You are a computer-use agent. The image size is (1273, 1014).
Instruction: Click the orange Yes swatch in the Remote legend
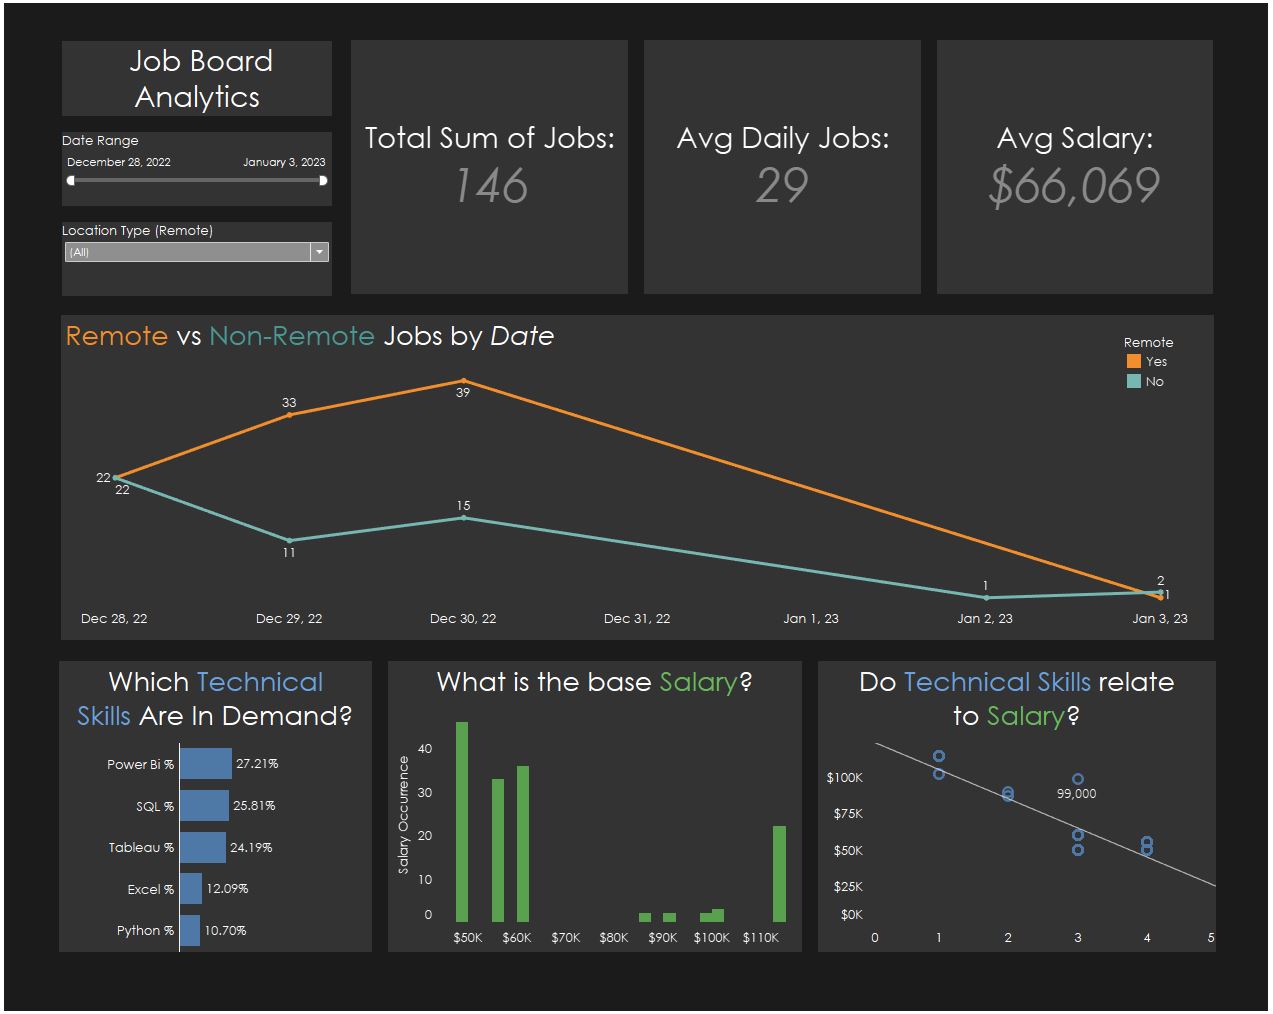tap(1136, 361)
